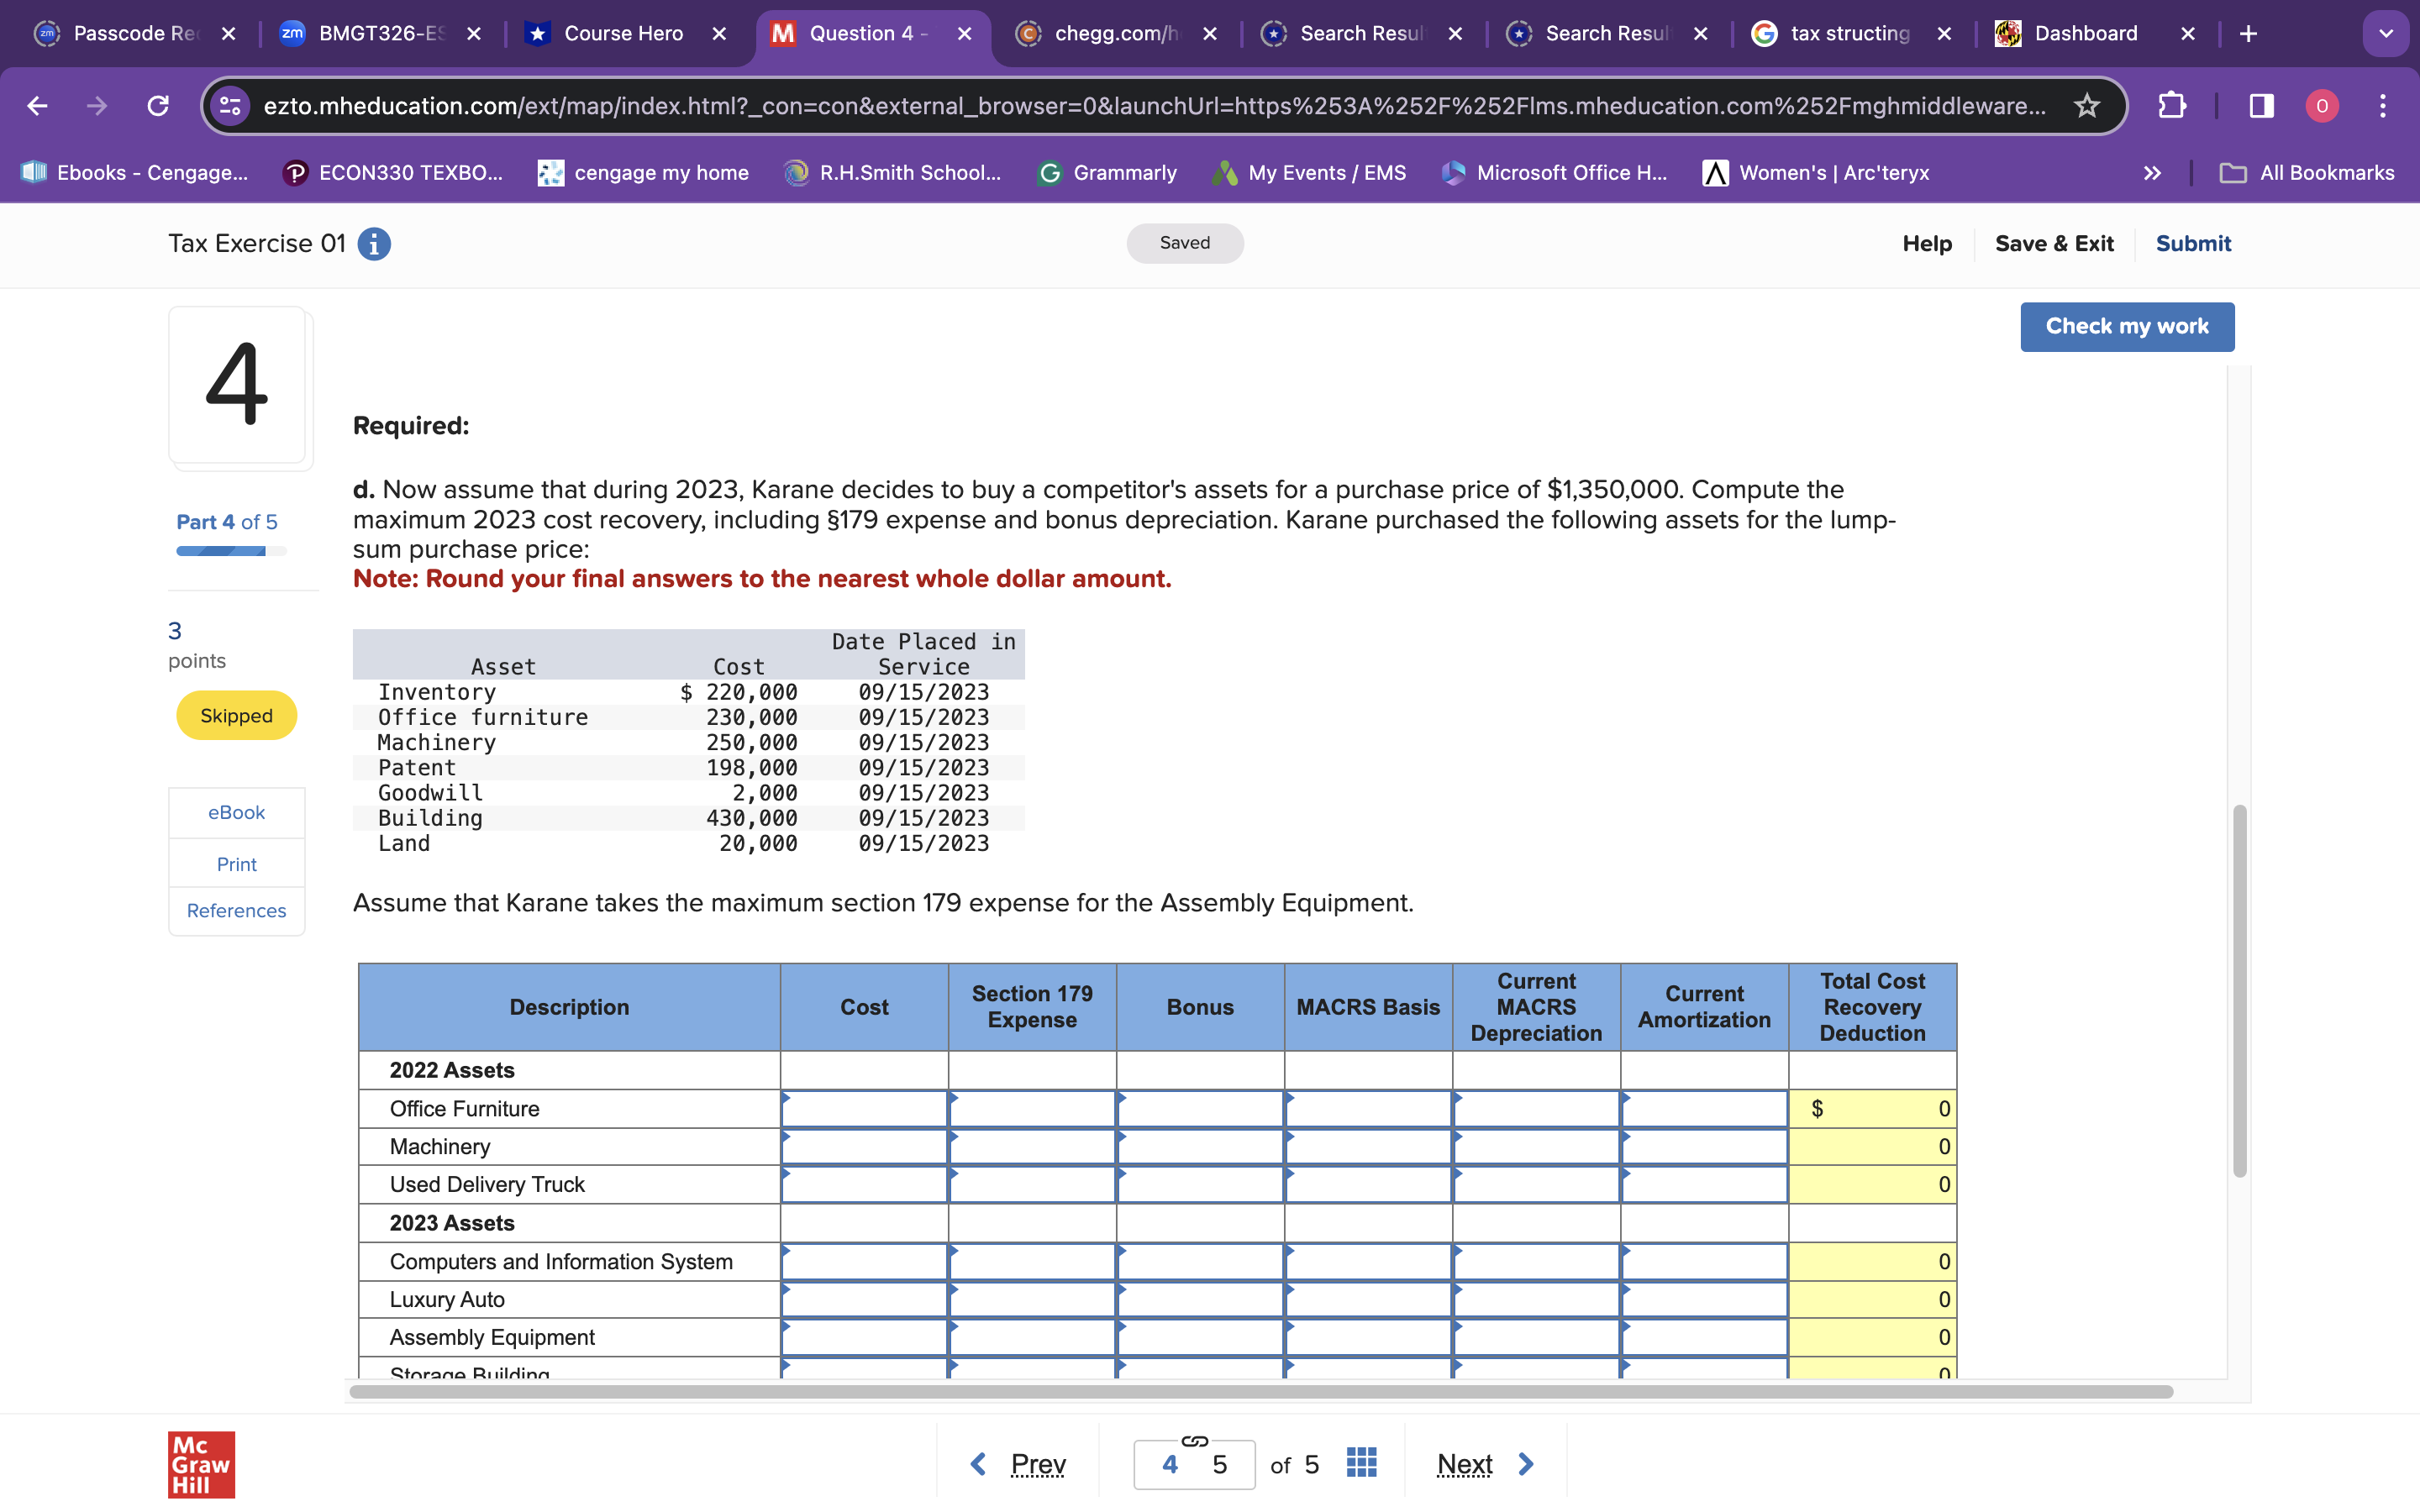Bookmark this page using the star icon
2420x1512 pixels.
pyautogui.click(x=2087, y=106)
